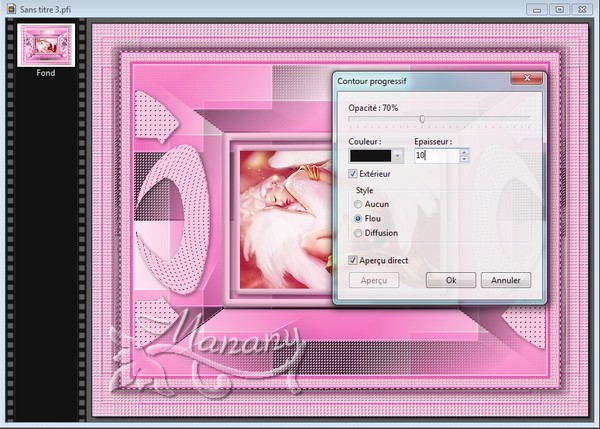Toggle the Aperçu direct checkbox

tap(353, 260)
